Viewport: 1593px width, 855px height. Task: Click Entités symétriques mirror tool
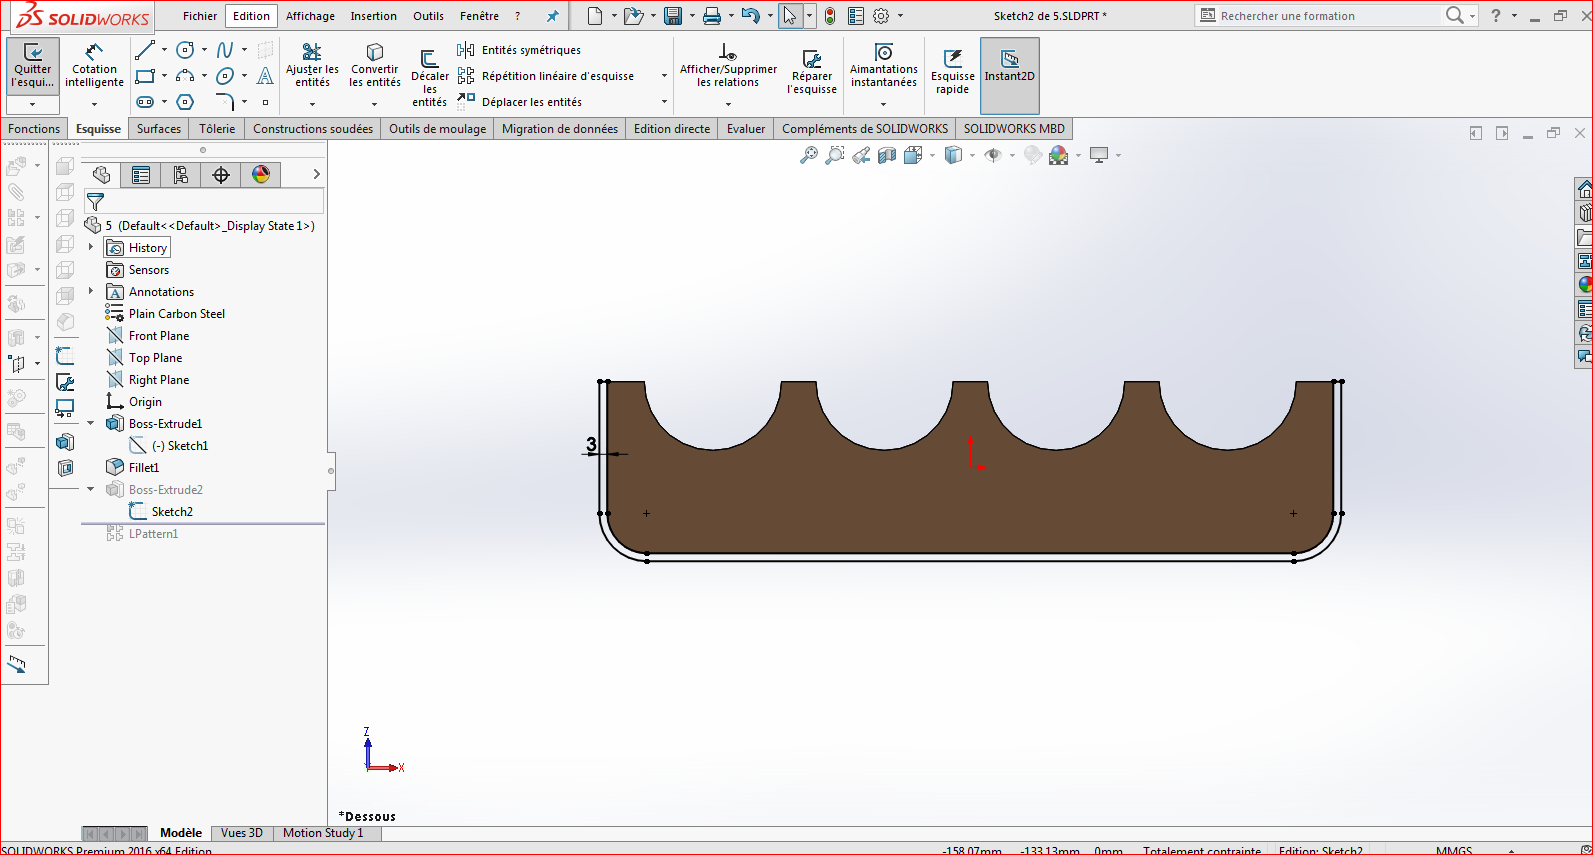[519, 50]
